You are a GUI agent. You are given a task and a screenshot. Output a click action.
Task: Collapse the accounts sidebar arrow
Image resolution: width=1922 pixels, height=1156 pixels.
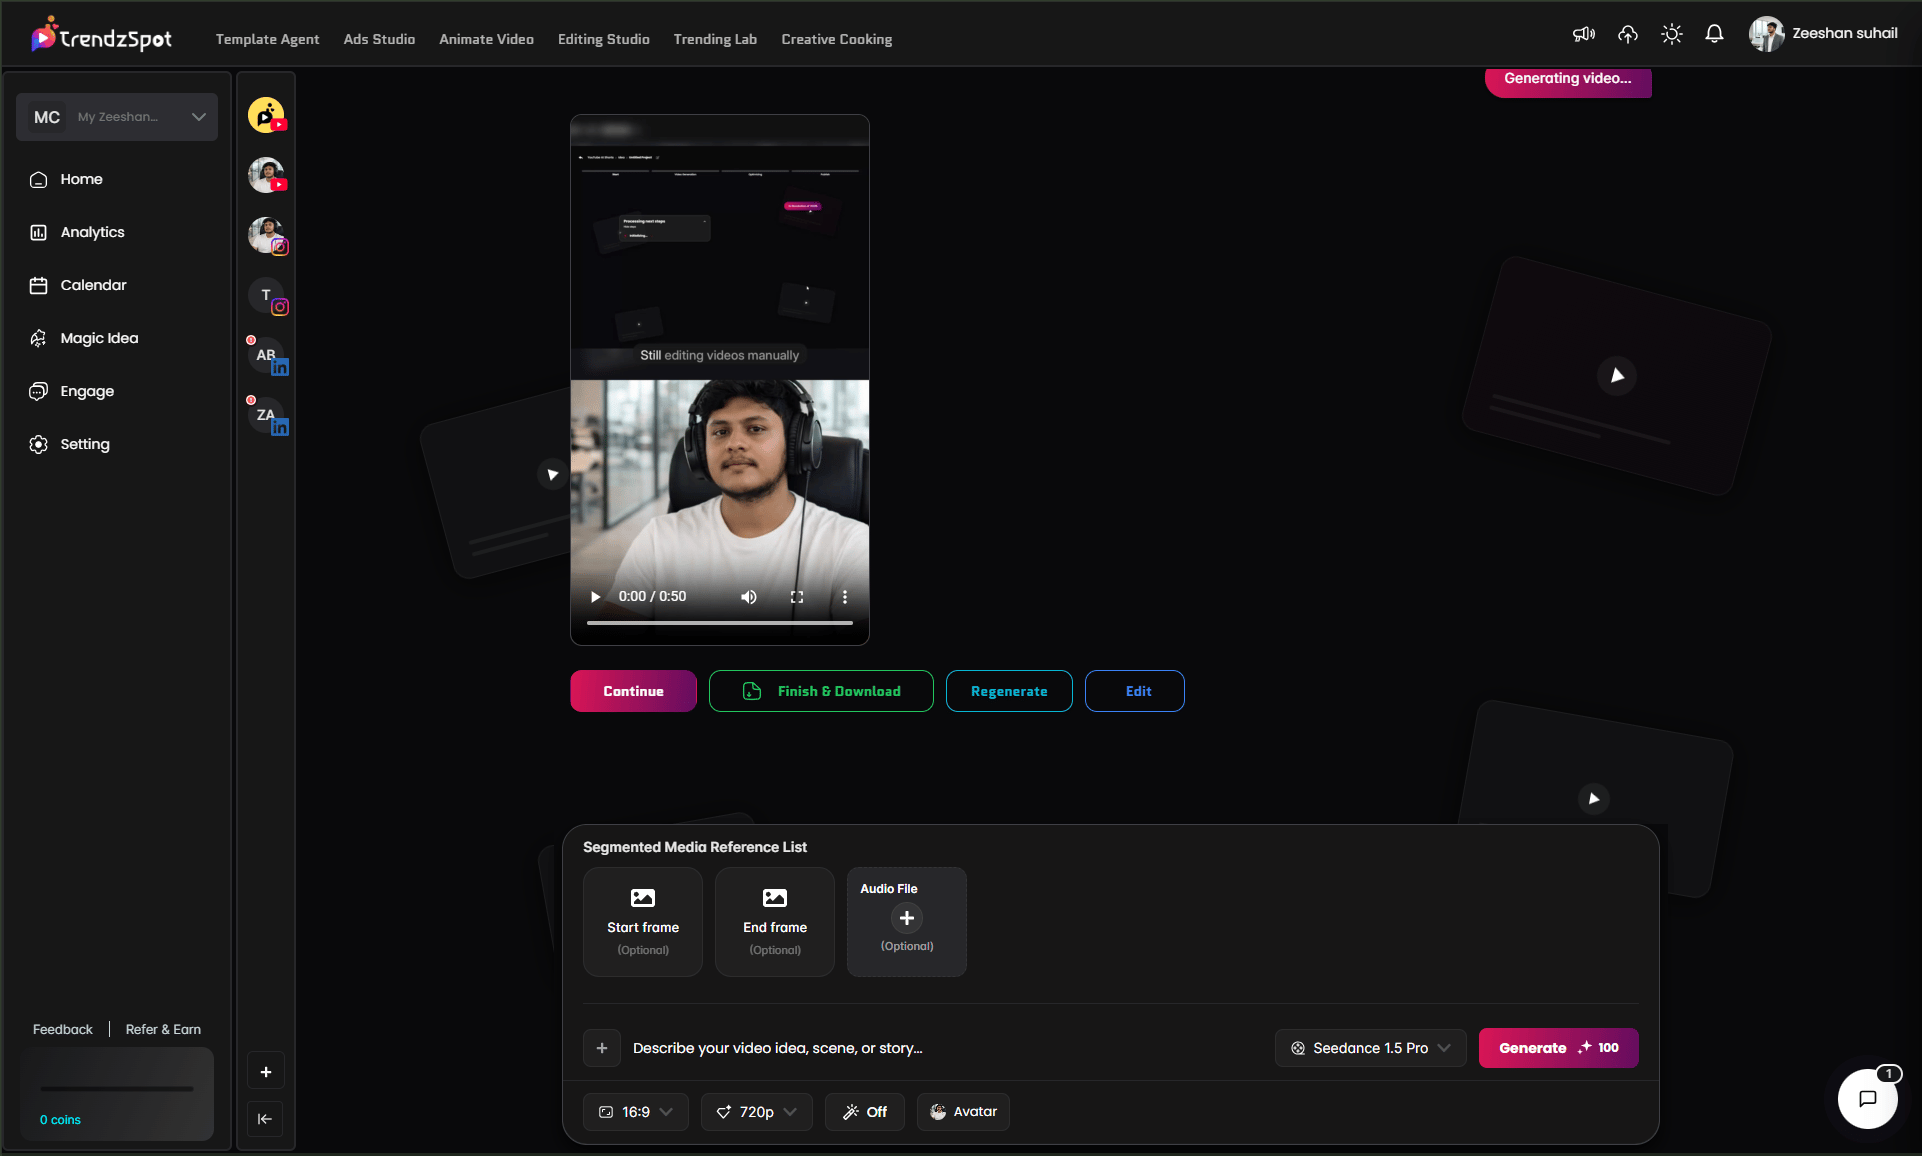[265, 1119]
